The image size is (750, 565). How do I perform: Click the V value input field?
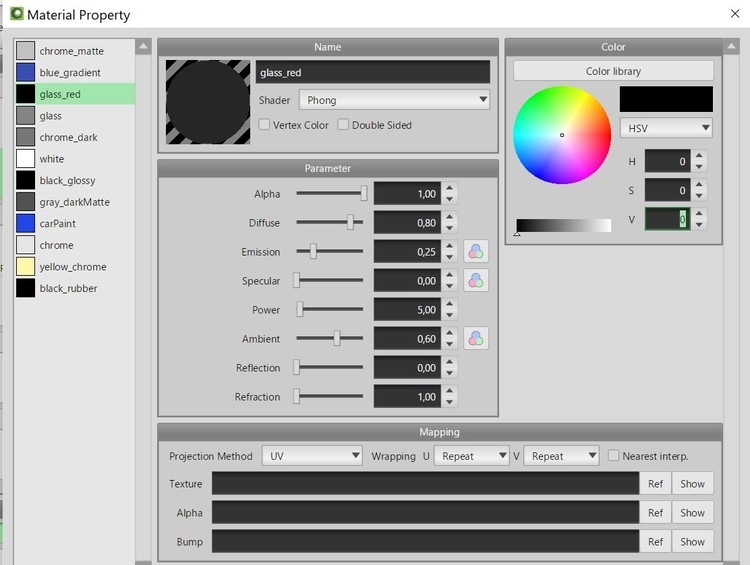(x=667, y=219)
